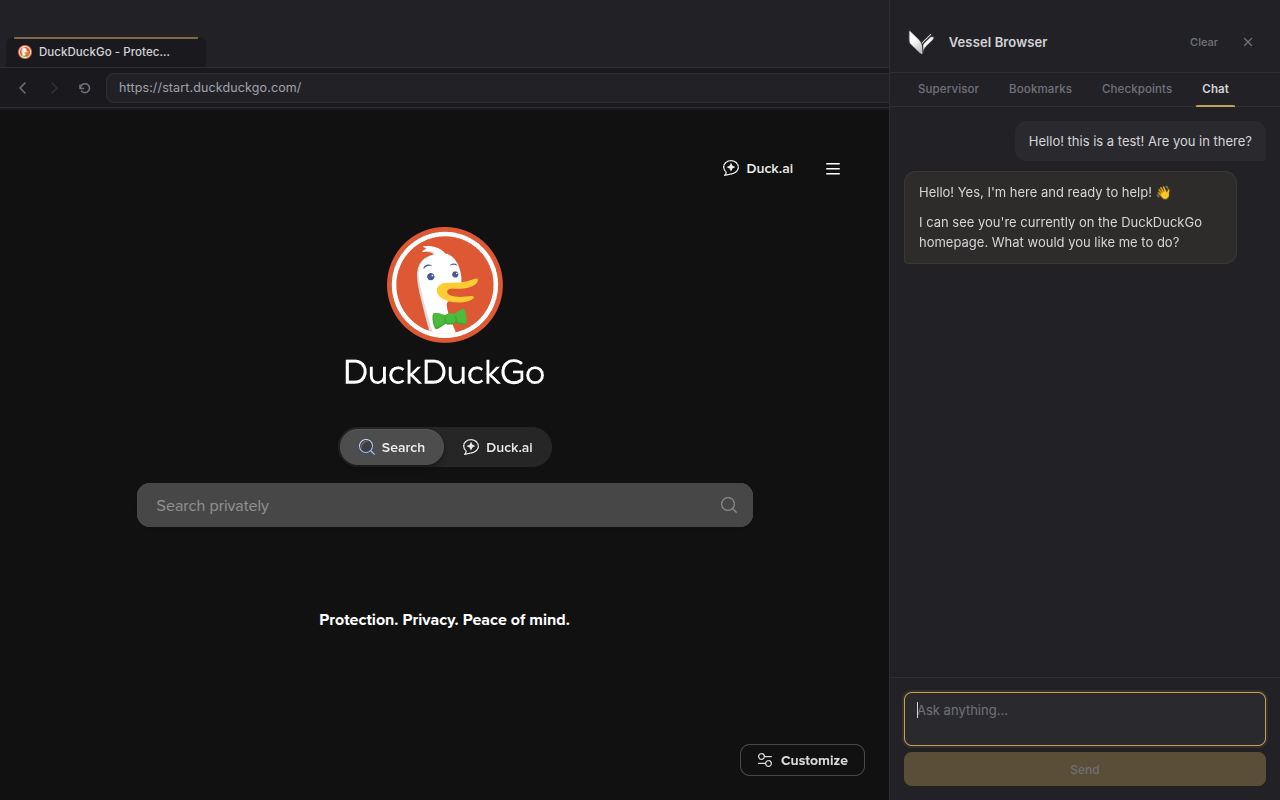Image resolution: width=1280 pixels, height=800 pixels.
Task: Navigate back using the browser back arrow
Action: point(22,87)
